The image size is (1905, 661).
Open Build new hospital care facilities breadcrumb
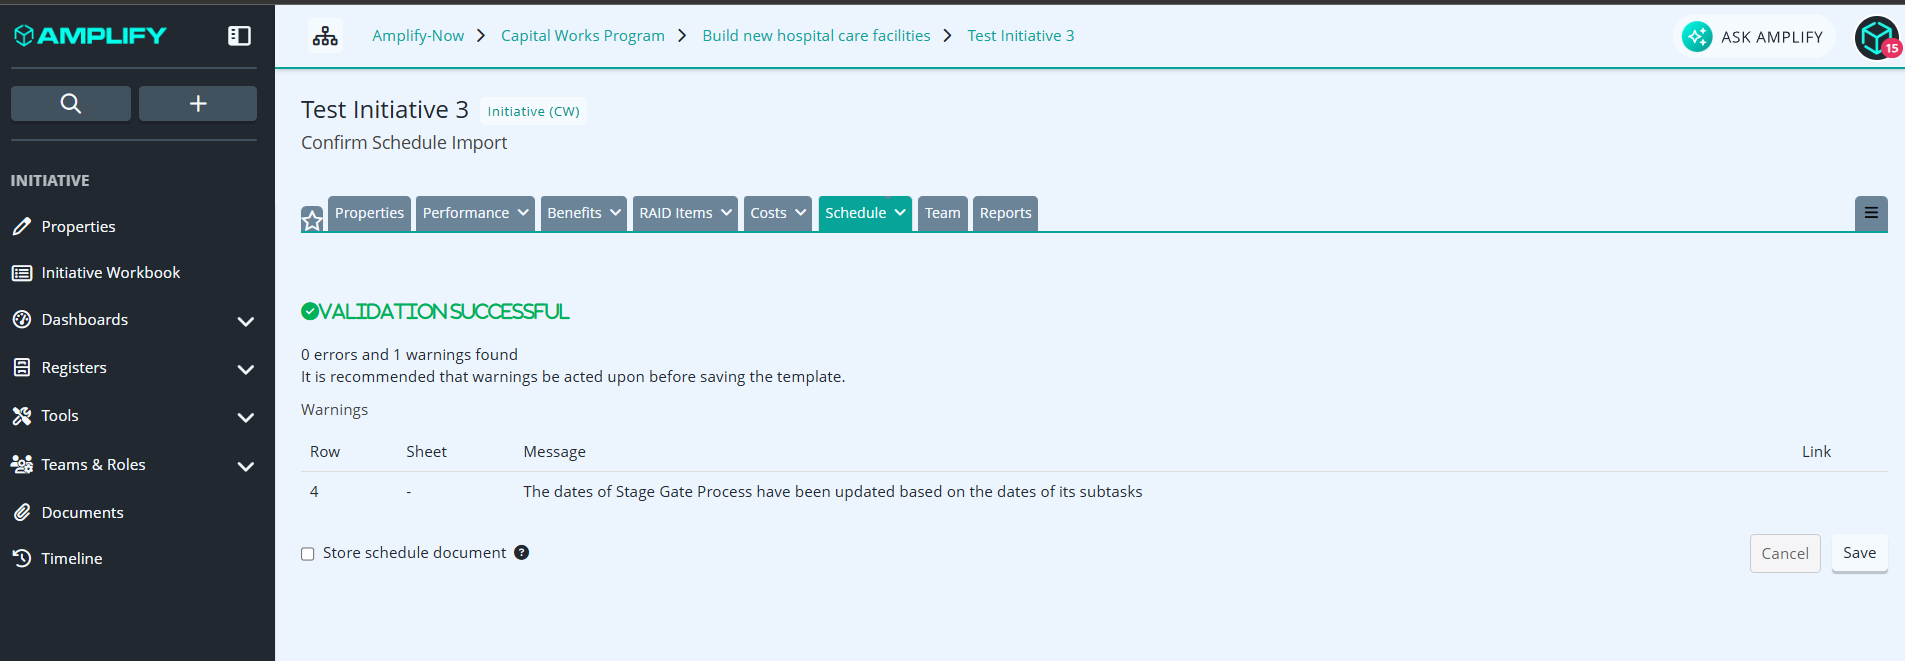(x=816, y=36)
